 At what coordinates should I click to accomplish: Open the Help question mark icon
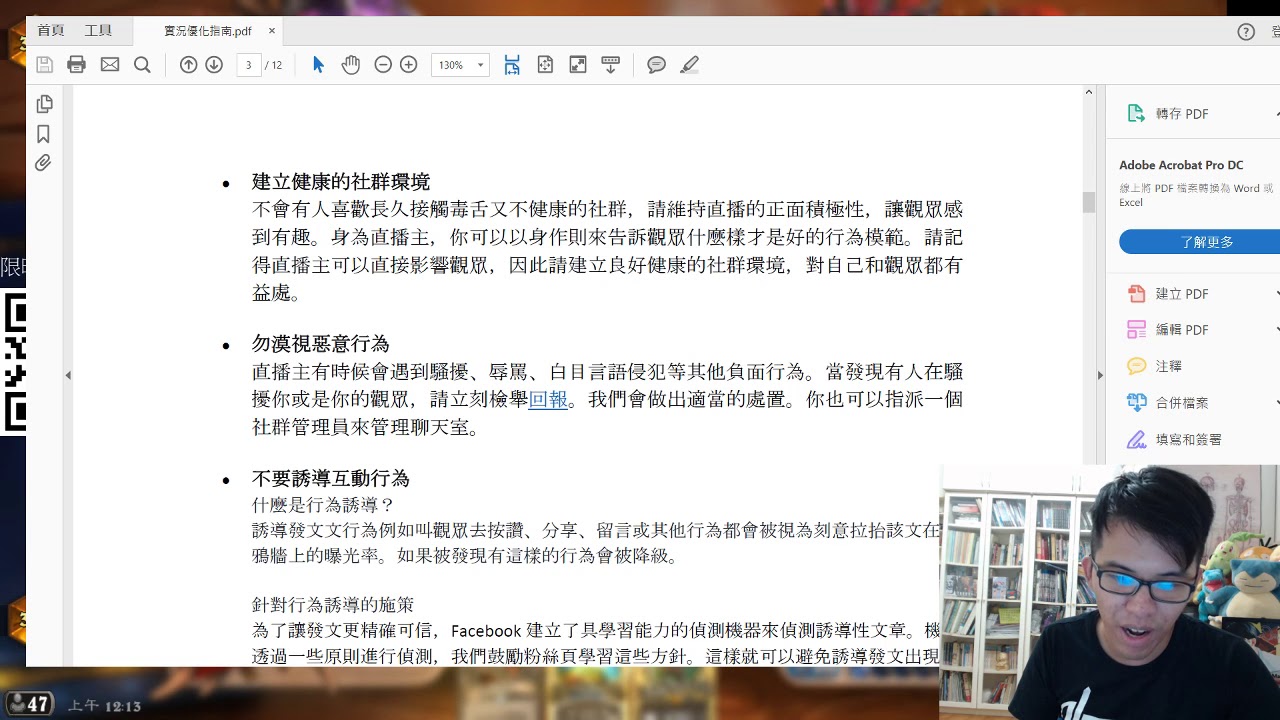[x=1246, y=32]
